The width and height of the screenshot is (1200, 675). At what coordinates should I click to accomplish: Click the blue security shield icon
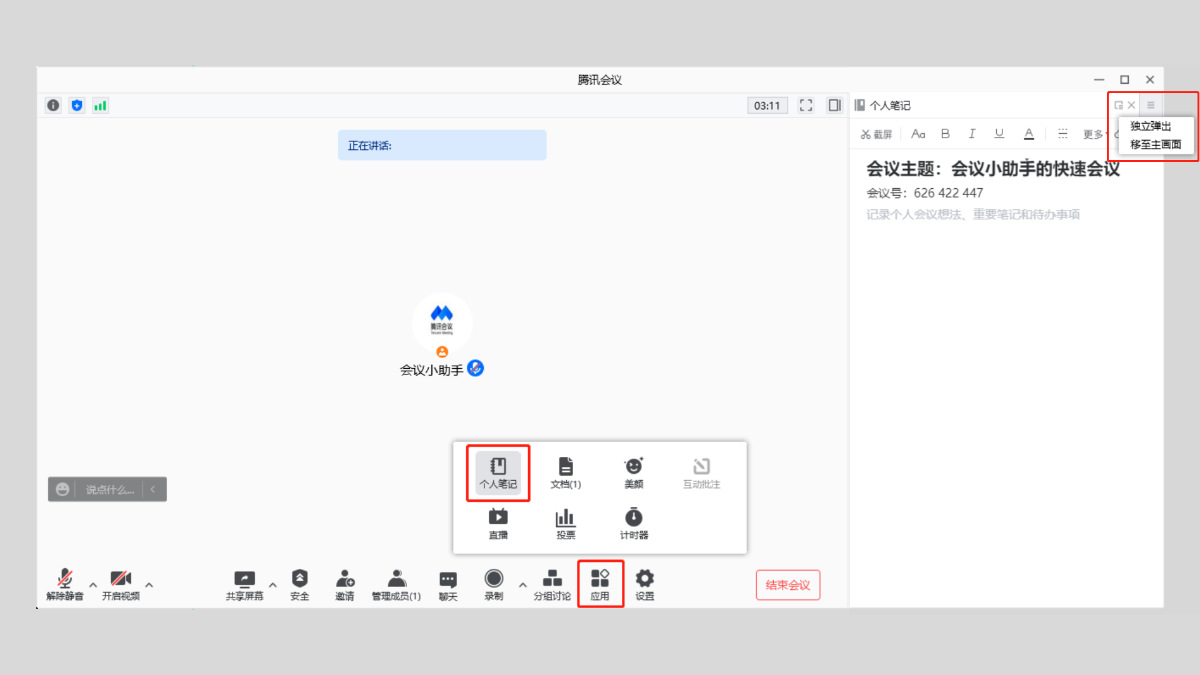click(x=77, y=105)
